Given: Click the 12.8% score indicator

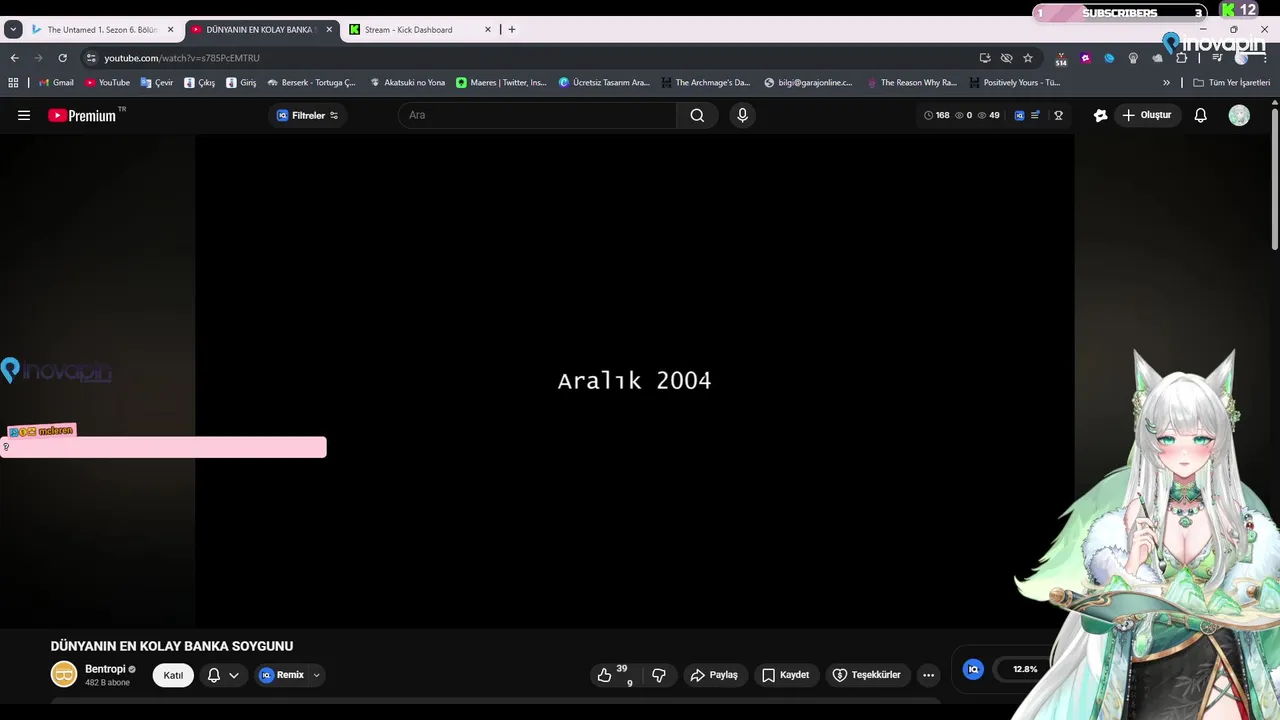Looking at the screenshot, I should 1025,669.
